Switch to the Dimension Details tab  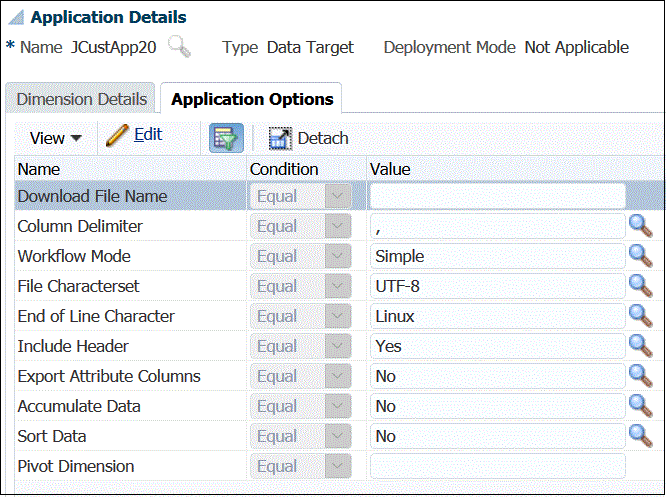pyautogui.click(x=79, y=99)
